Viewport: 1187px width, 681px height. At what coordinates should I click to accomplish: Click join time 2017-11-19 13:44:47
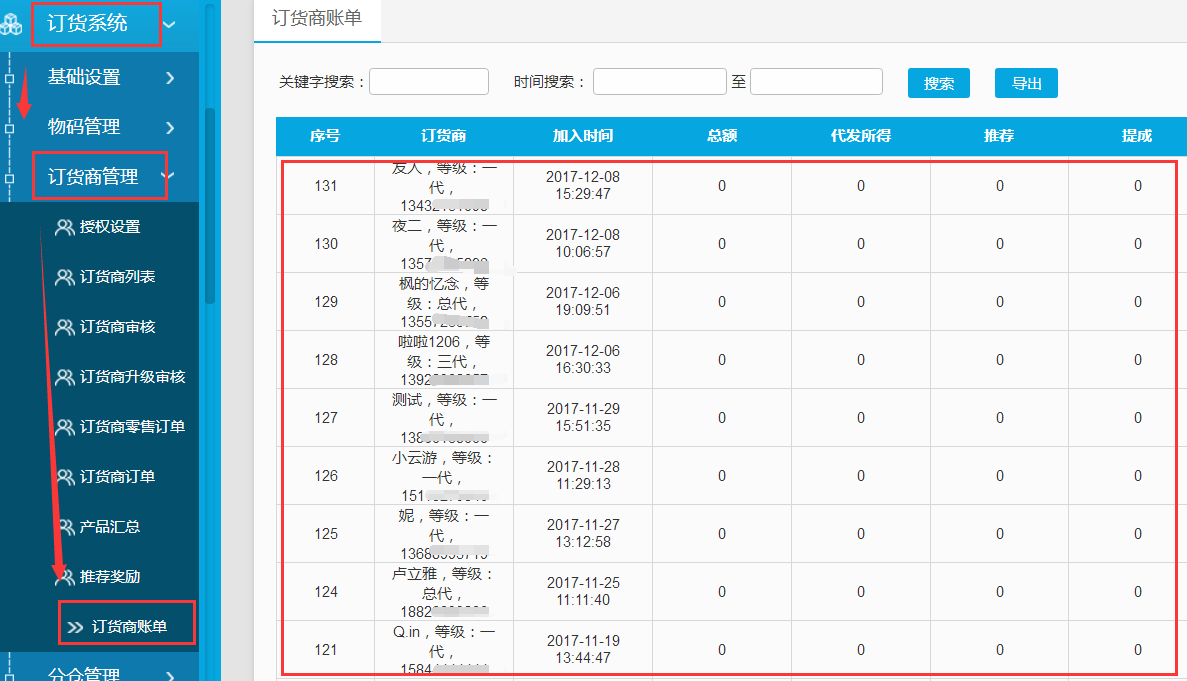[x=583, y=649]
